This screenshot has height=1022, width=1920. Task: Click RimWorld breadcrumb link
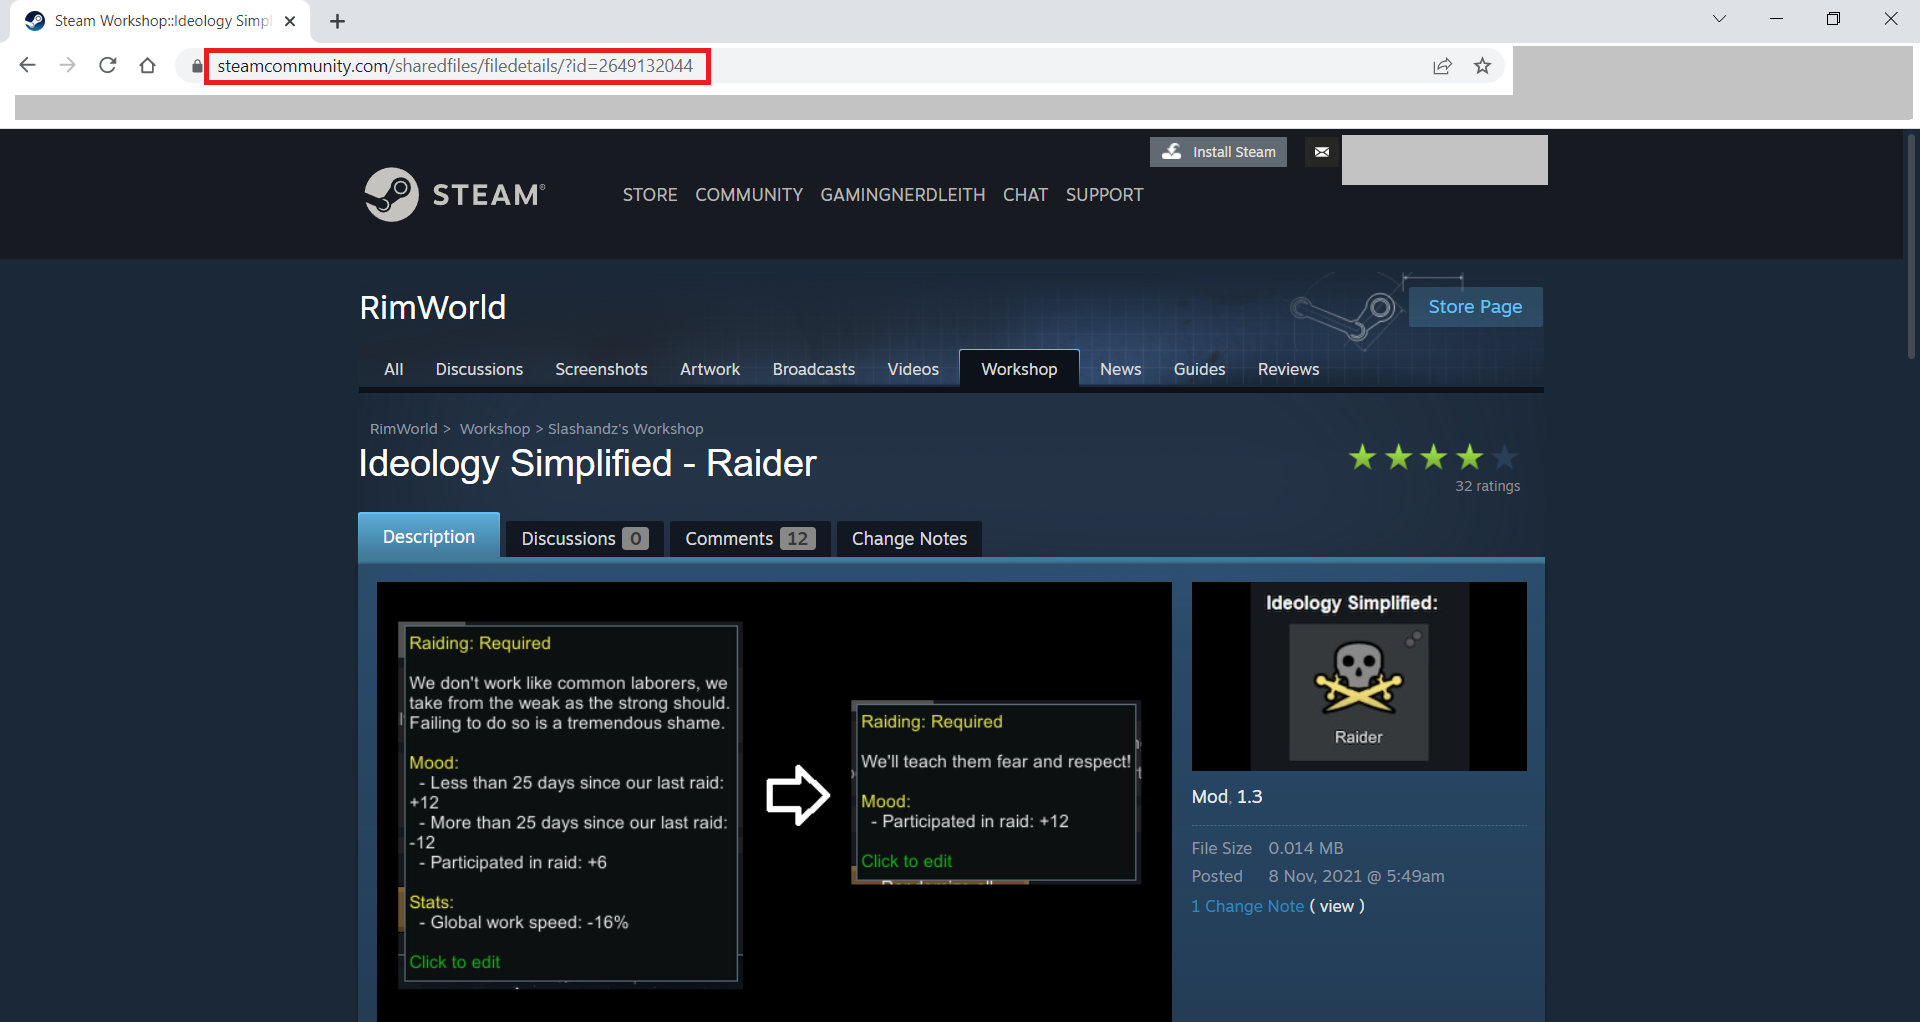point(404,429)
